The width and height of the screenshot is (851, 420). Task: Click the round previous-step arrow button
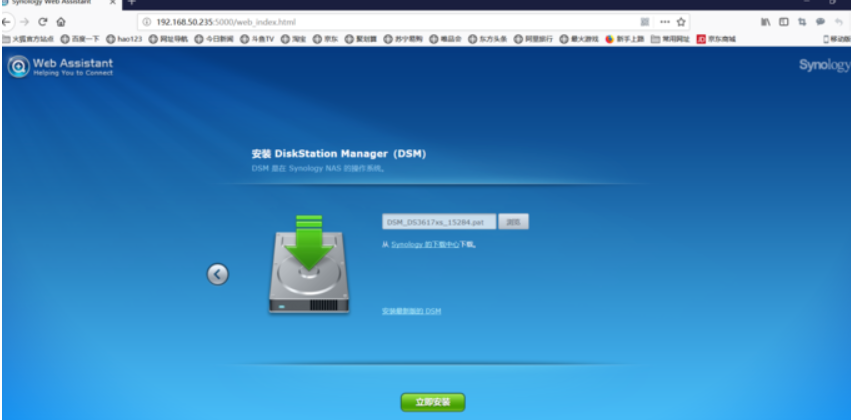[x=218, y=274]
